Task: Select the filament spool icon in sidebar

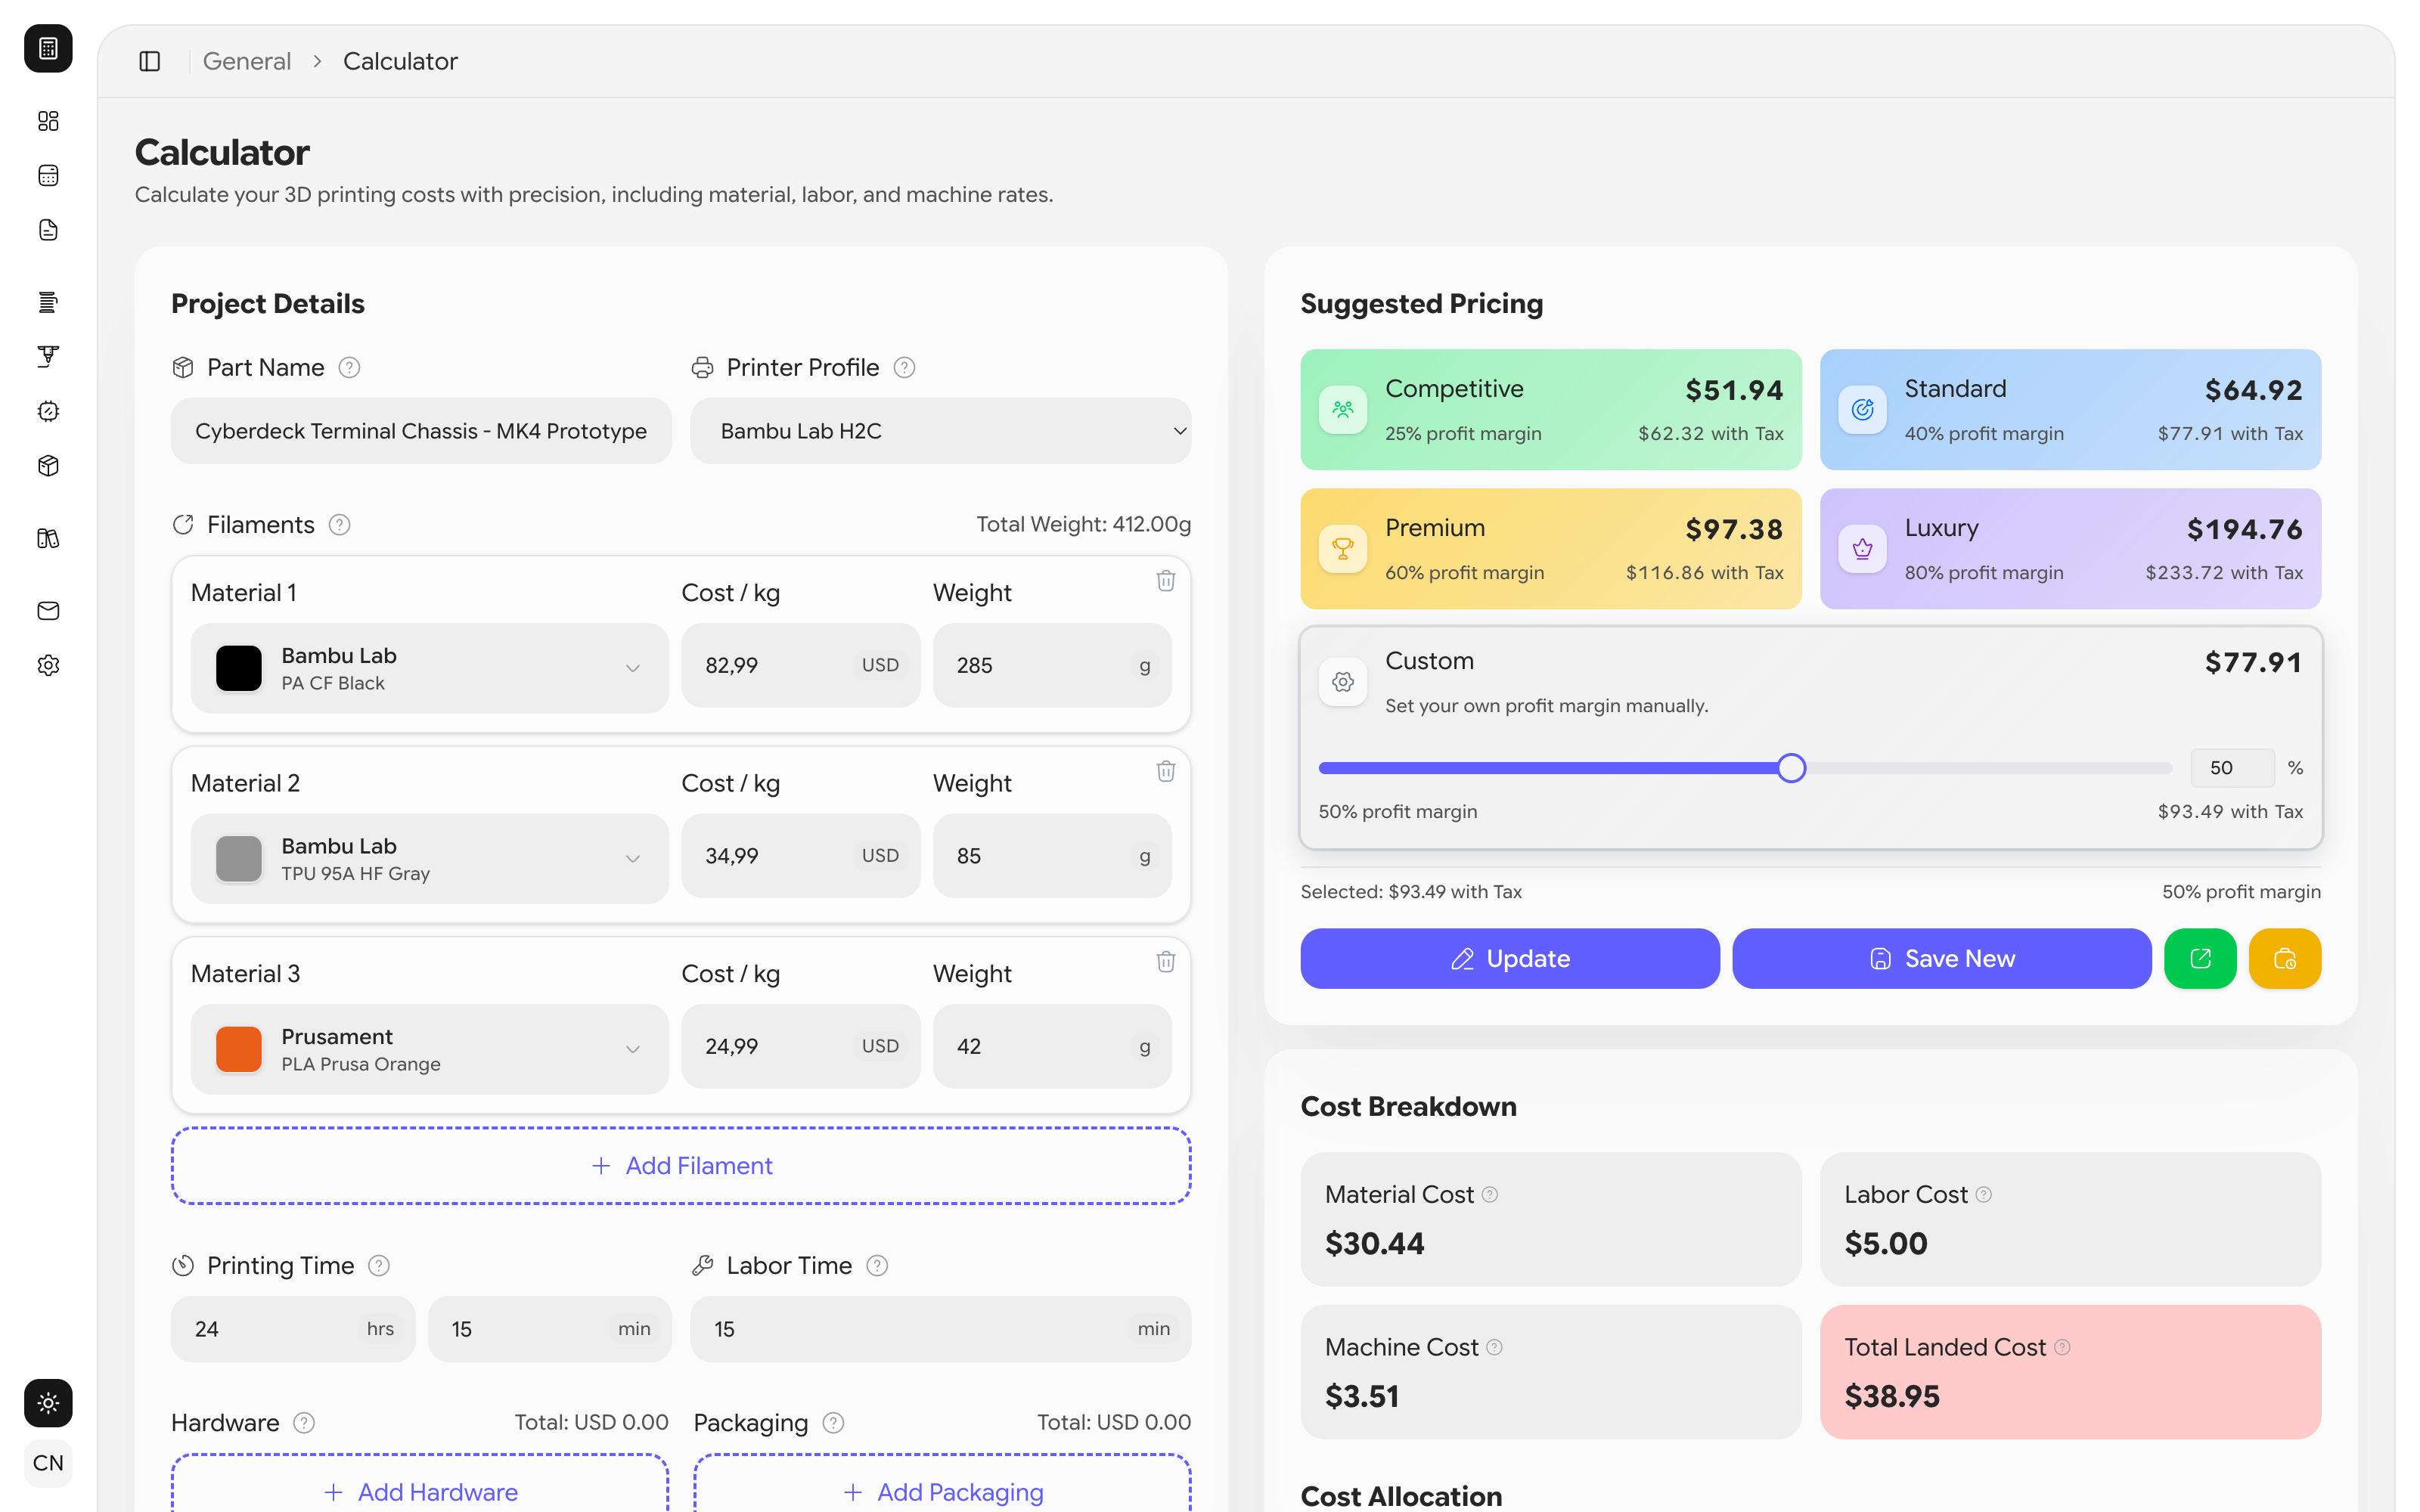Action: (x=48, y=302)
